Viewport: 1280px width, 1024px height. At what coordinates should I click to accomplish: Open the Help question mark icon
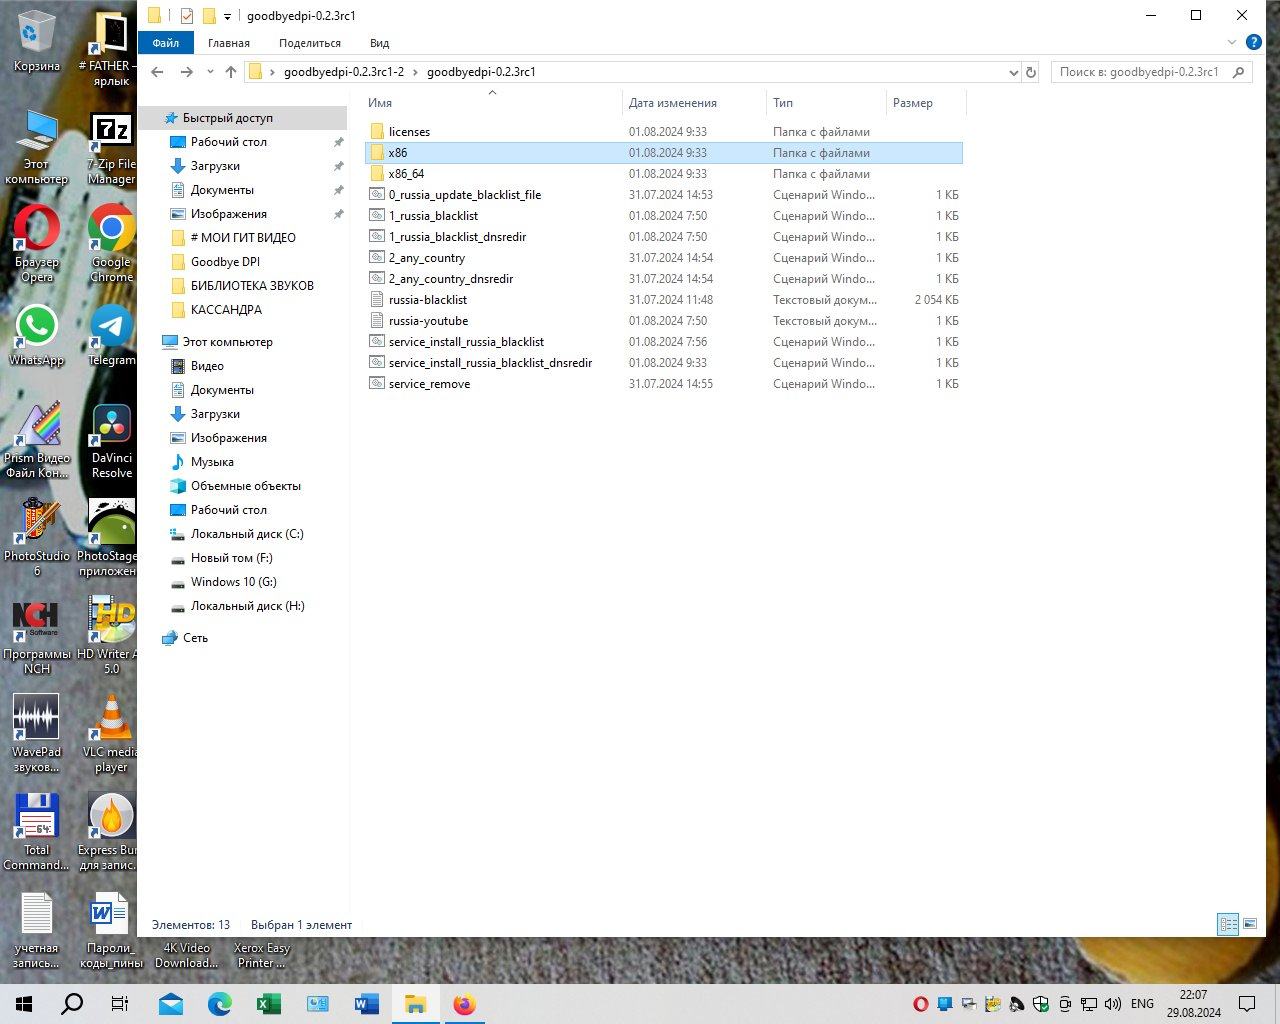pyautogui.click(x=1253, y=42)
